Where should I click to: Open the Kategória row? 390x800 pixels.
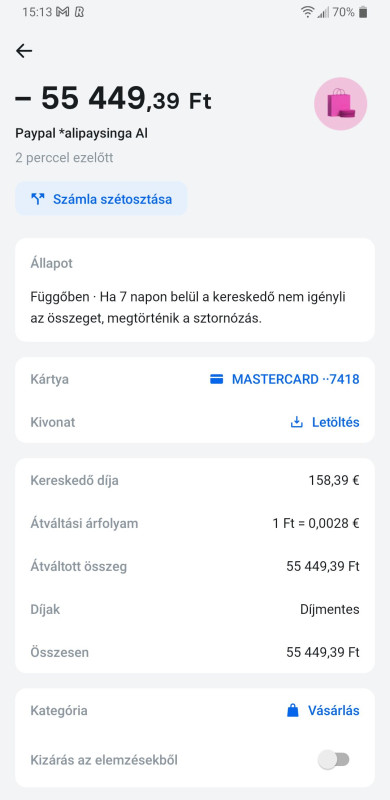point(195,710)
